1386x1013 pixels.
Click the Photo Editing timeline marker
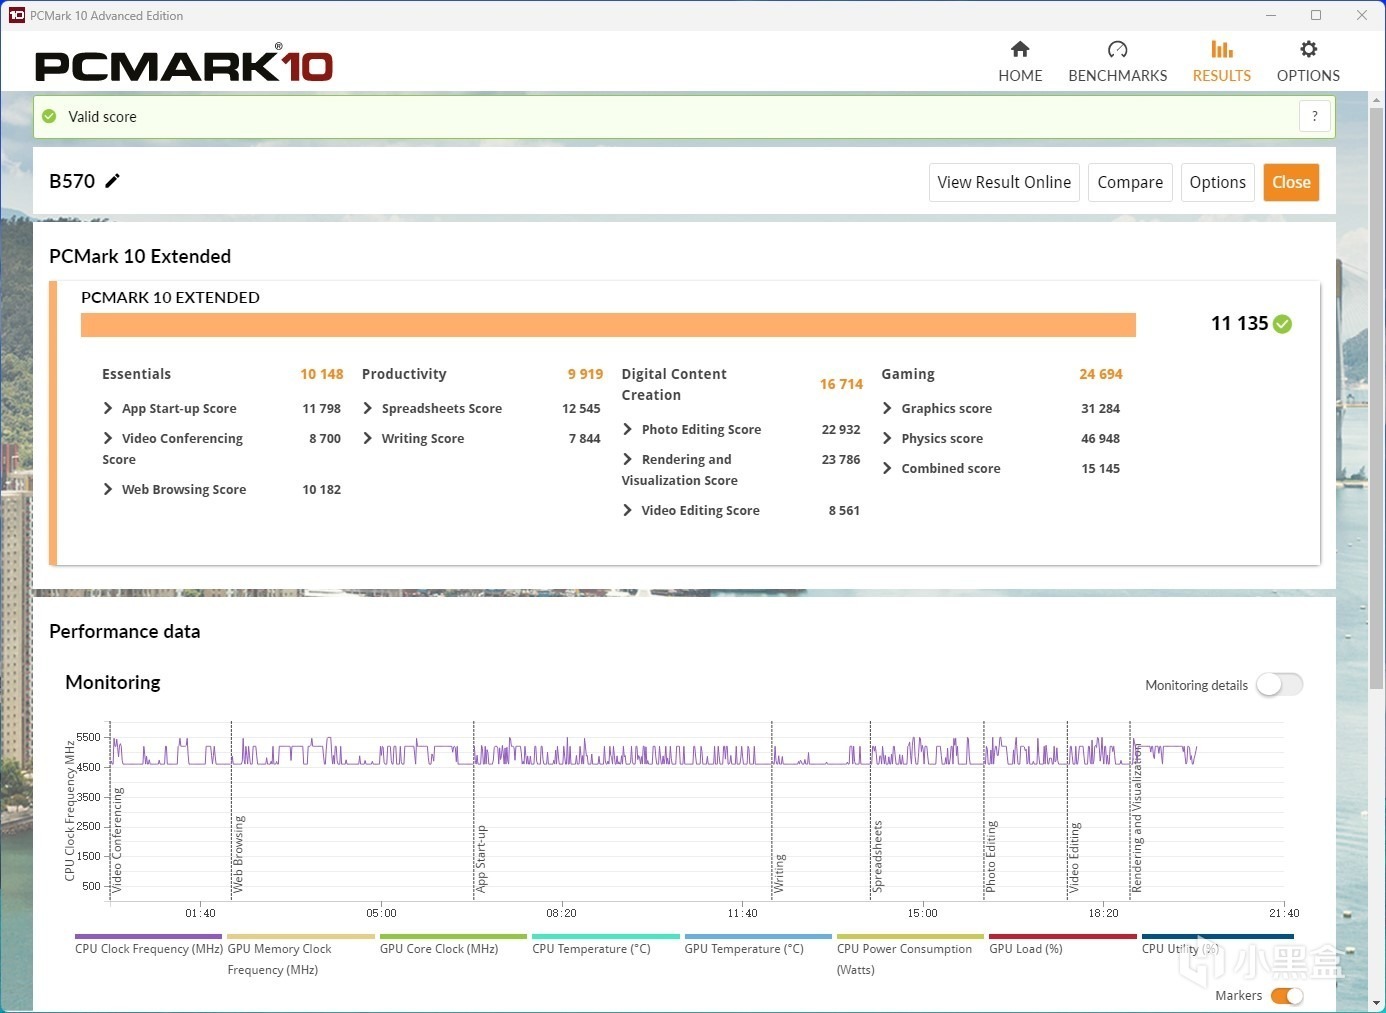(x=991, y=857)
